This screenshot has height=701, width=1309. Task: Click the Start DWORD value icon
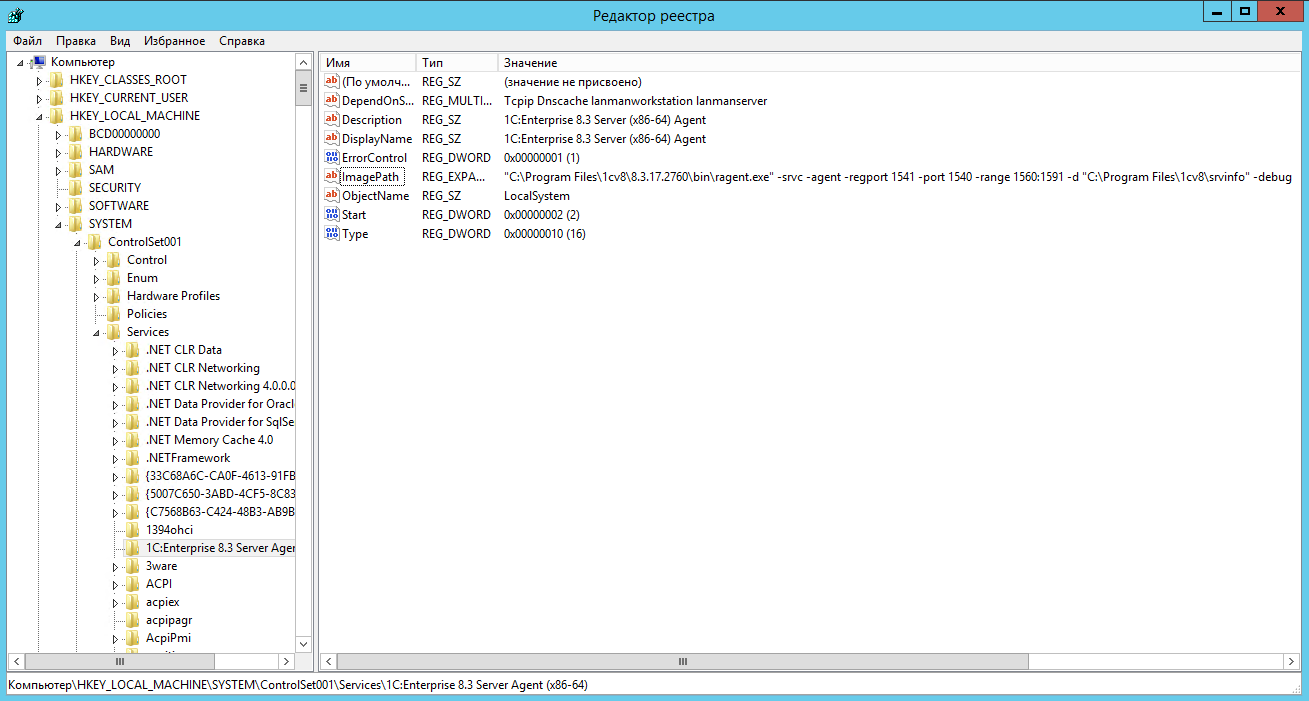click(332, 214)
